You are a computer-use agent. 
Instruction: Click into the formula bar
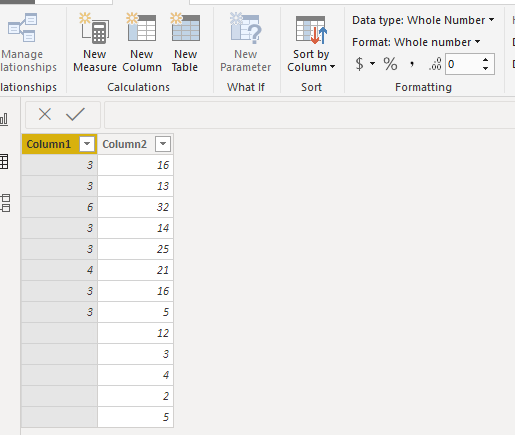pyautogui.click(x=309, y=115)
